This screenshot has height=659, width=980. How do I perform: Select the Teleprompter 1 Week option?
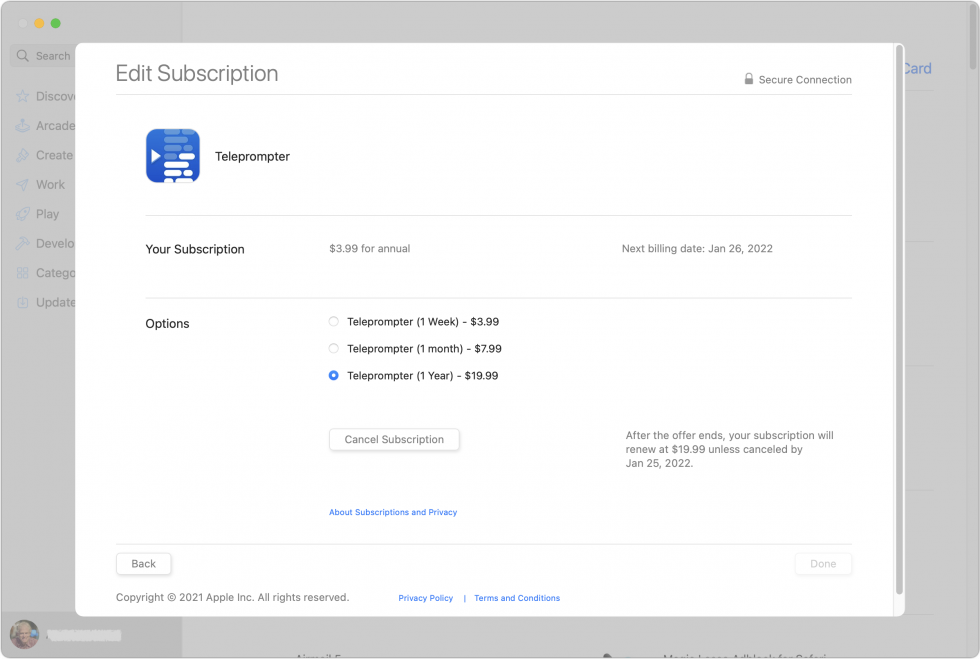pos(333,321)
